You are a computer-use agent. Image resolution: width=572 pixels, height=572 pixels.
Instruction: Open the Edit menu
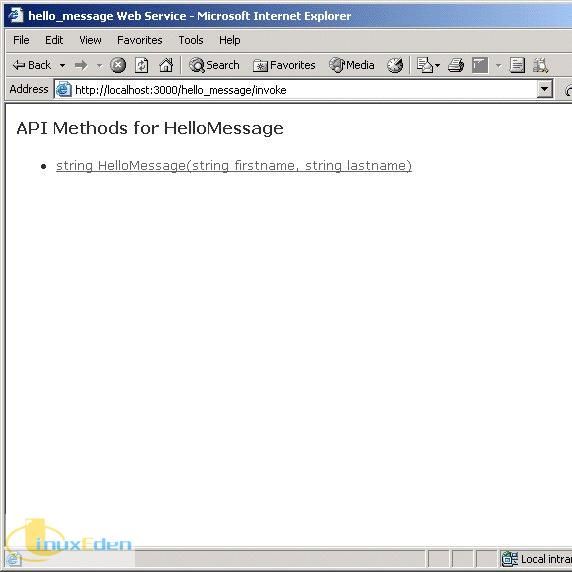(x=54, y=40)
